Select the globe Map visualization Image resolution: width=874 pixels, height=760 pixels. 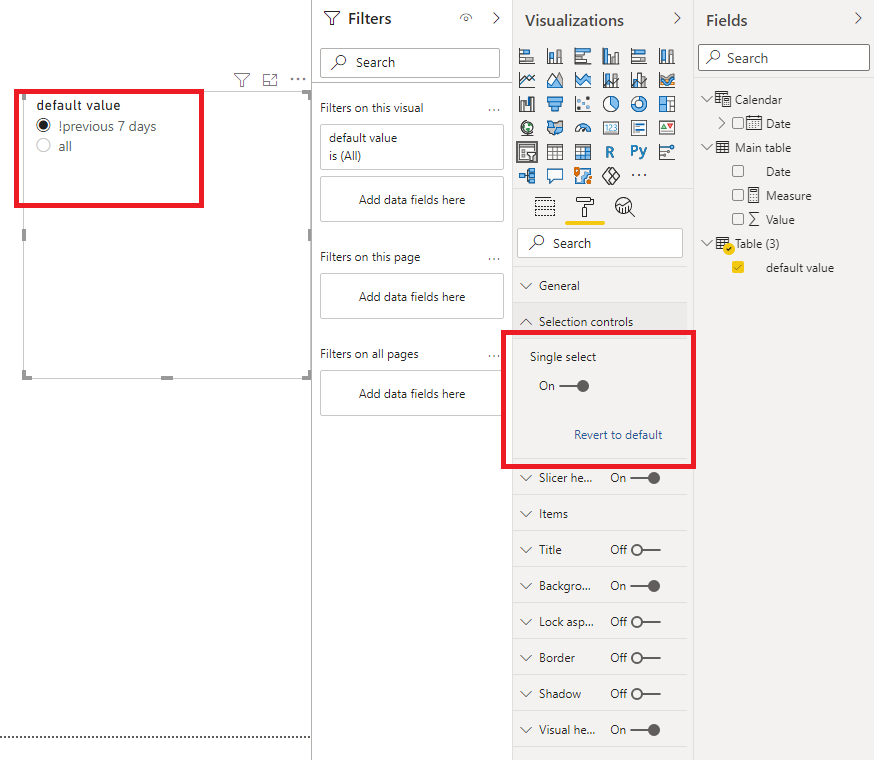(527, 128)
